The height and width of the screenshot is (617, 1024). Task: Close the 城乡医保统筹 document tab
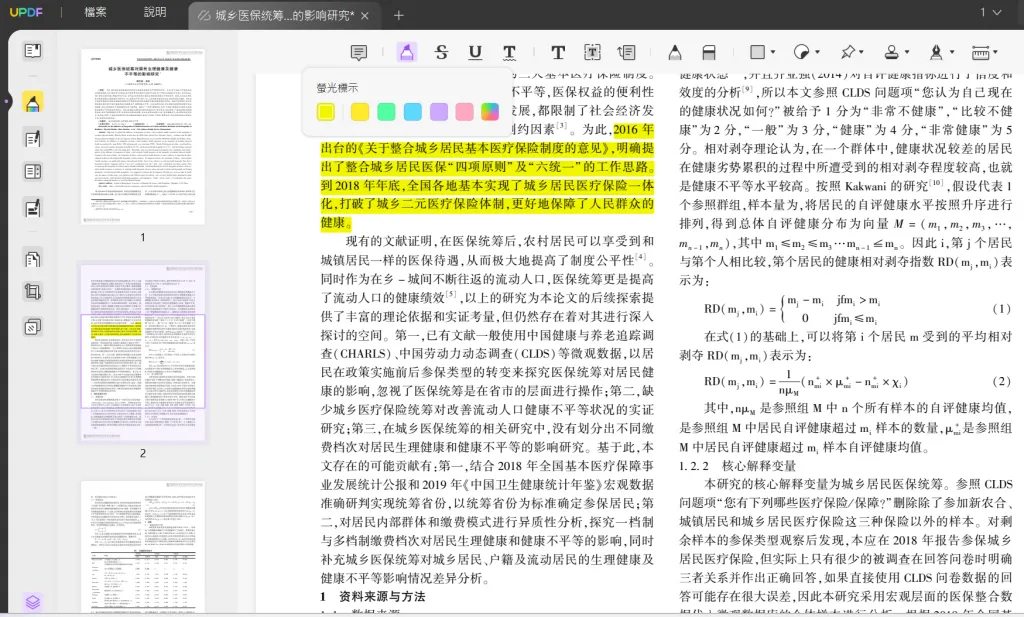pyautogui.click(x=365, y=16)
